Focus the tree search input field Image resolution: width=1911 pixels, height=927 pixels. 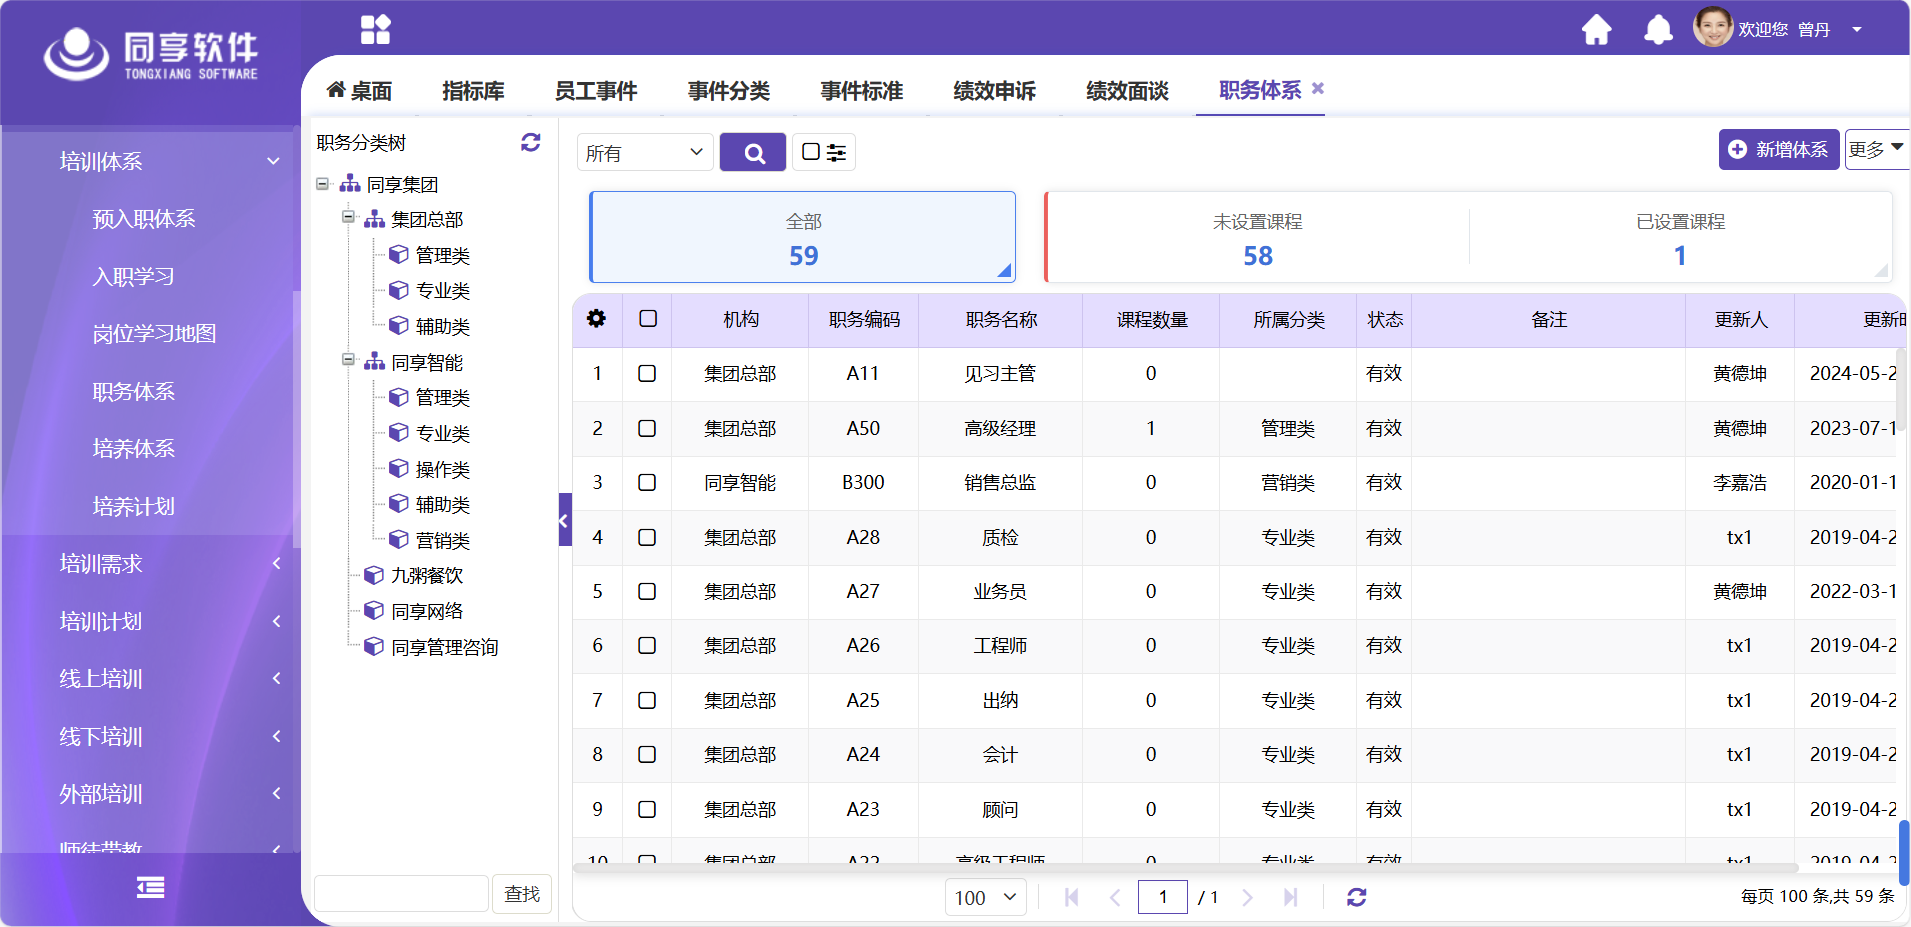pyautogui.click(x=401, y=894)
